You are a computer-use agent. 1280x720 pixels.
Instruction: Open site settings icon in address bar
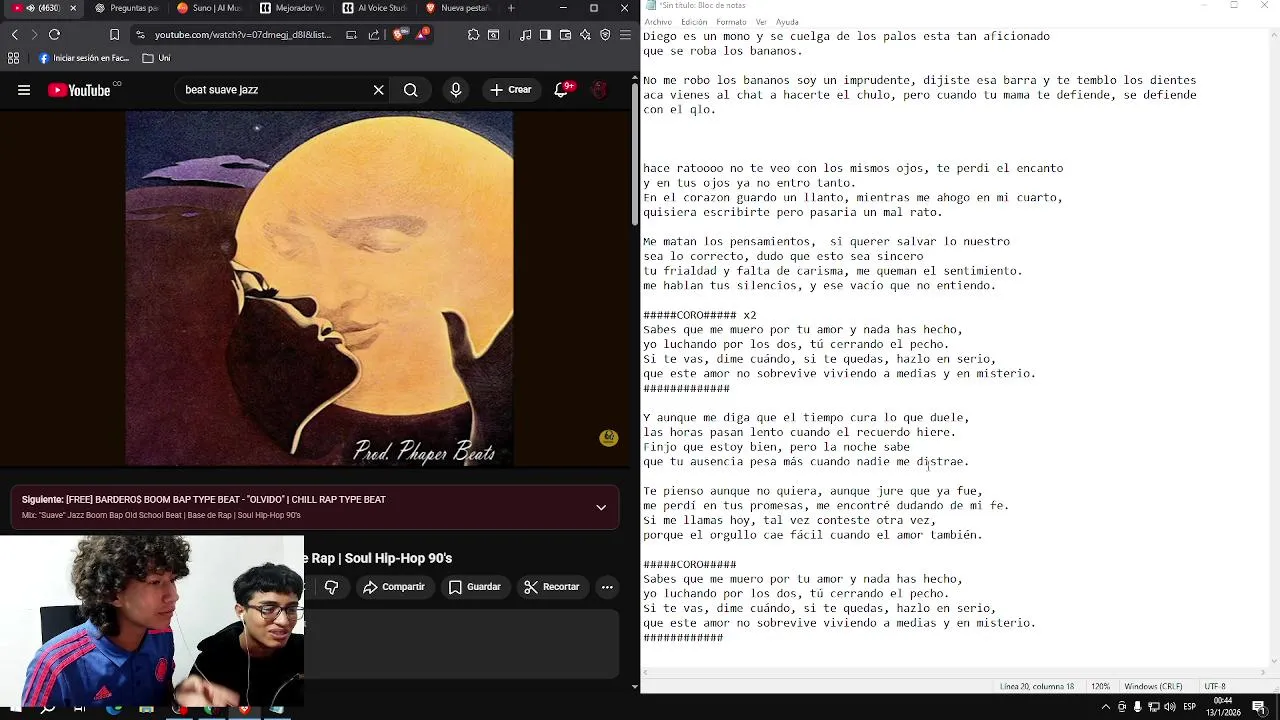coord(140,35)
